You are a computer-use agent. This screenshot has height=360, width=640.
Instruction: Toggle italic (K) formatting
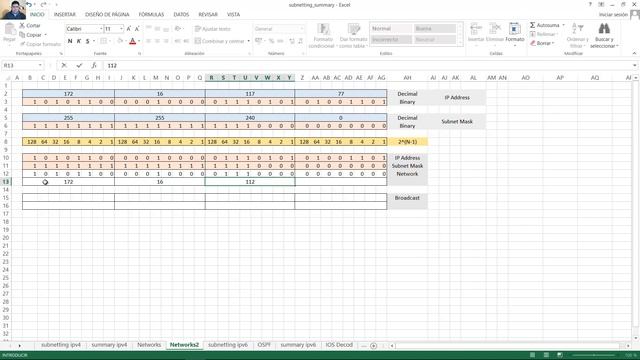click(79, 41)
